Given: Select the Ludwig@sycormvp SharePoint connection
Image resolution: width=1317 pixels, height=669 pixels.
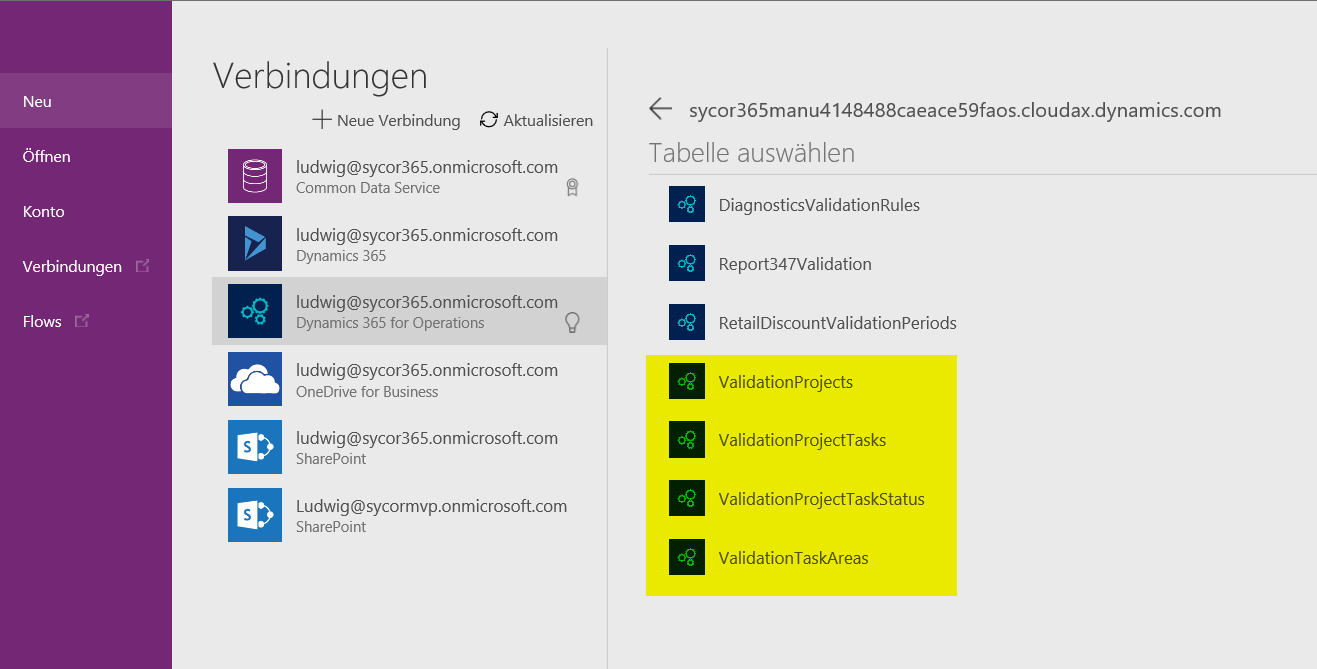Looking at the screenshot, I should (431, 515).
